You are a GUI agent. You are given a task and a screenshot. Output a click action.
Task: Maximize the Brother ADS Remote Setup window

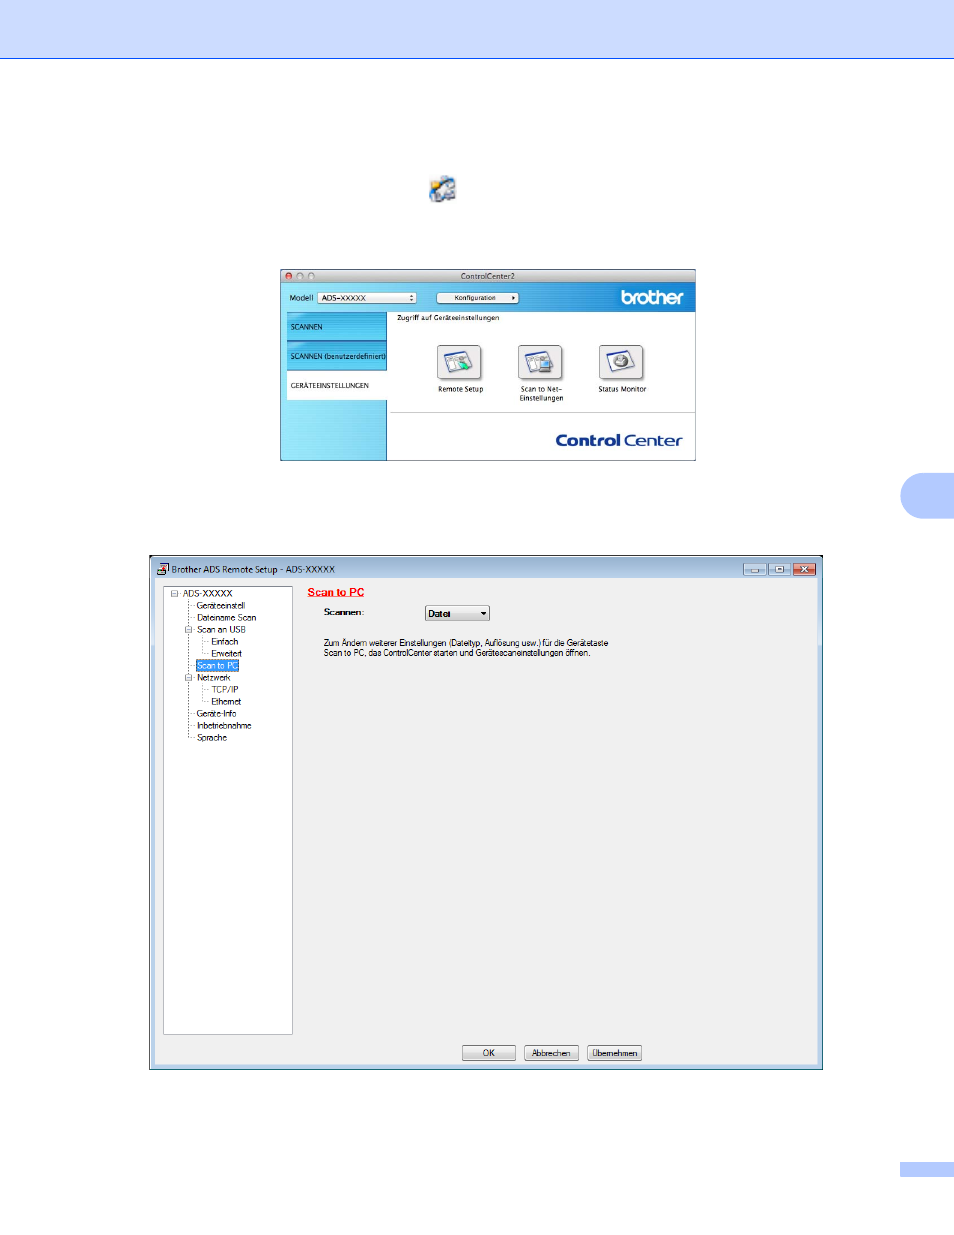click(780, 569)
